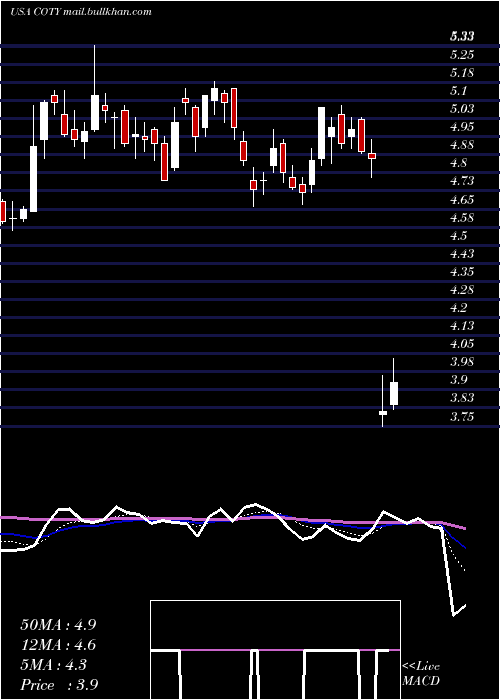Select the 3.9 price axis label

point(458,380)
